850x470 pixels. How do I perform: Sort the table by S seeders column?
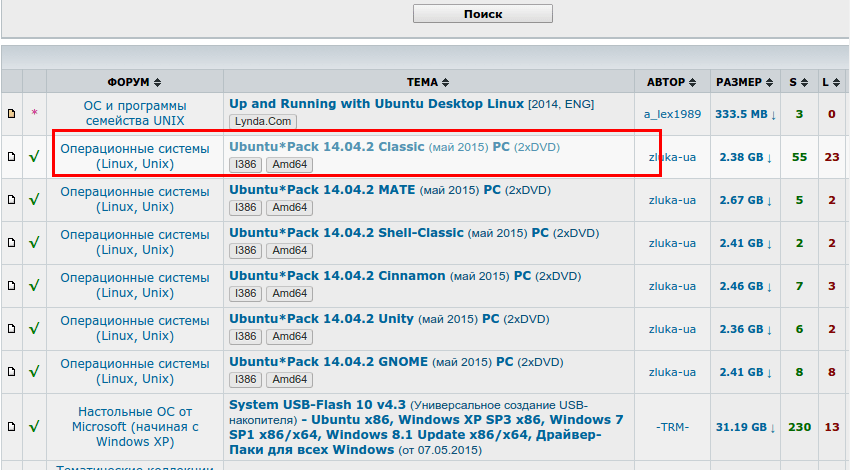pos(799,82)
